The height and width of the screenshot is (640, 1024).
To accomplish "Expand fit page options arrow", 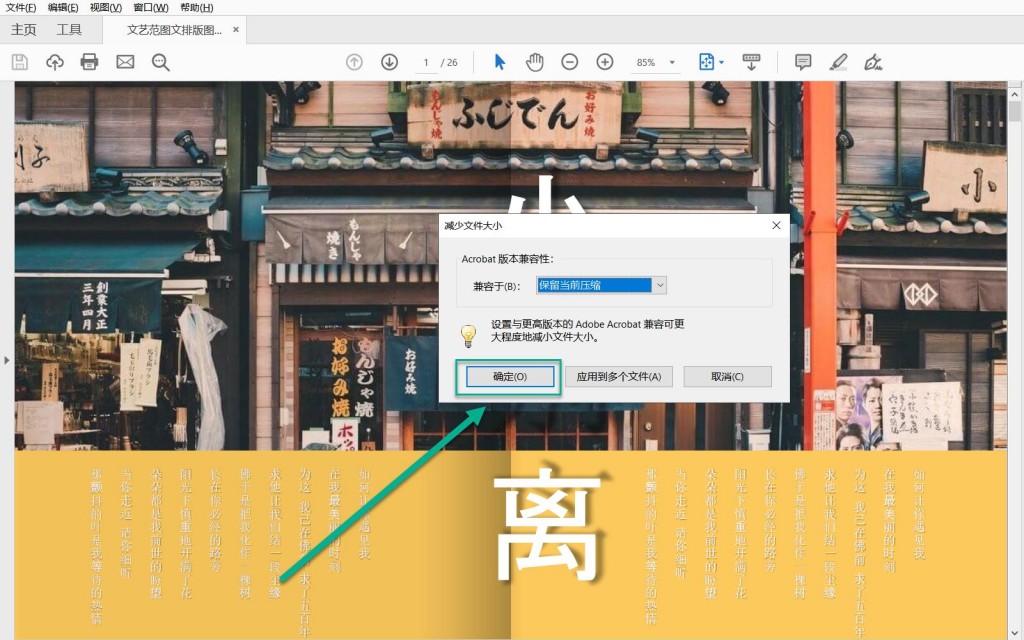I will (x=721, y=63).
